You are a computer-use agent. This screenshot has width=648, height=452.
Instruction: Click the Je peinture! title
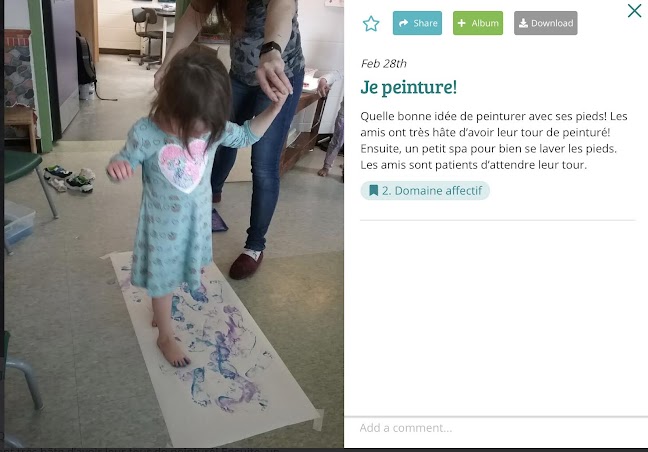(x=408, y=88)
